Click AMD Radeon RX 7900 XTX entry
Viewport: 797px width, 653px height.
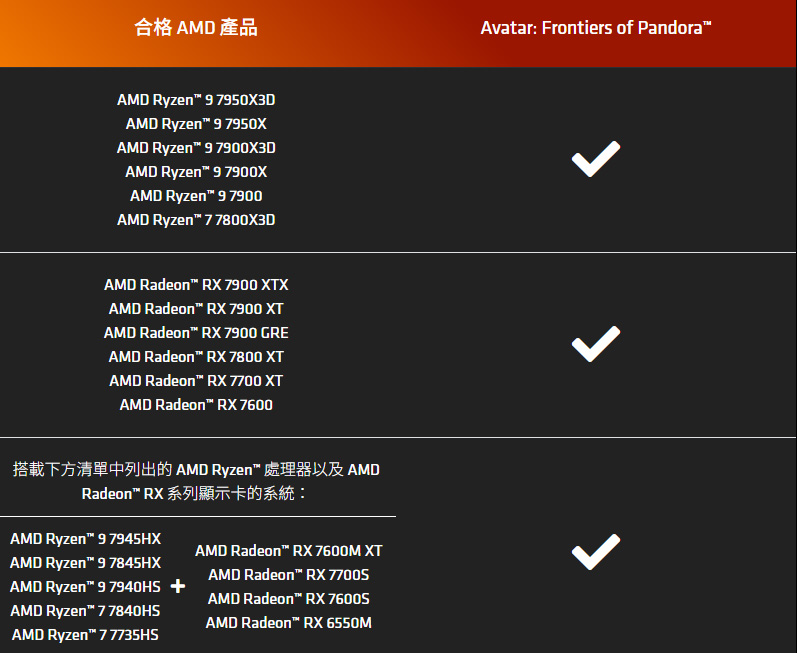tap(196, 285)
